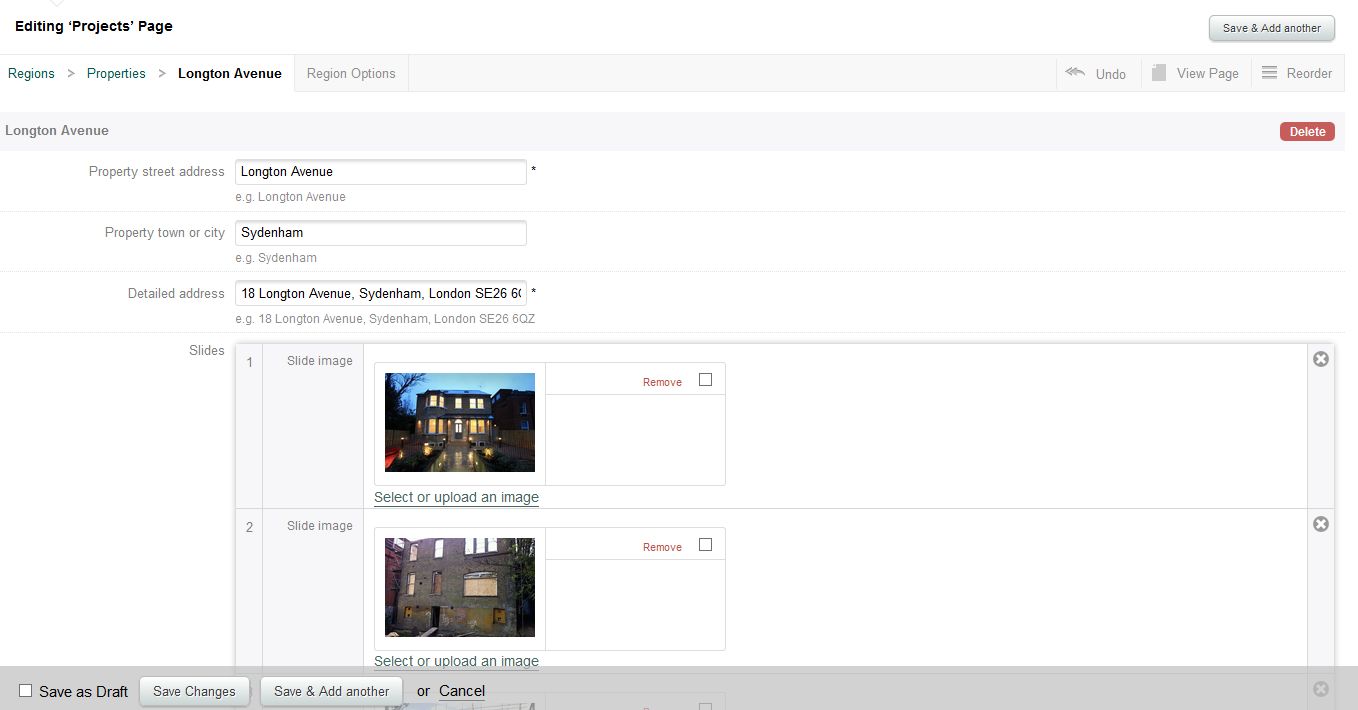Remove slide 1 with its X icon
The width and height of the screenshot is (1358, 710).
tap(1321, 359)
